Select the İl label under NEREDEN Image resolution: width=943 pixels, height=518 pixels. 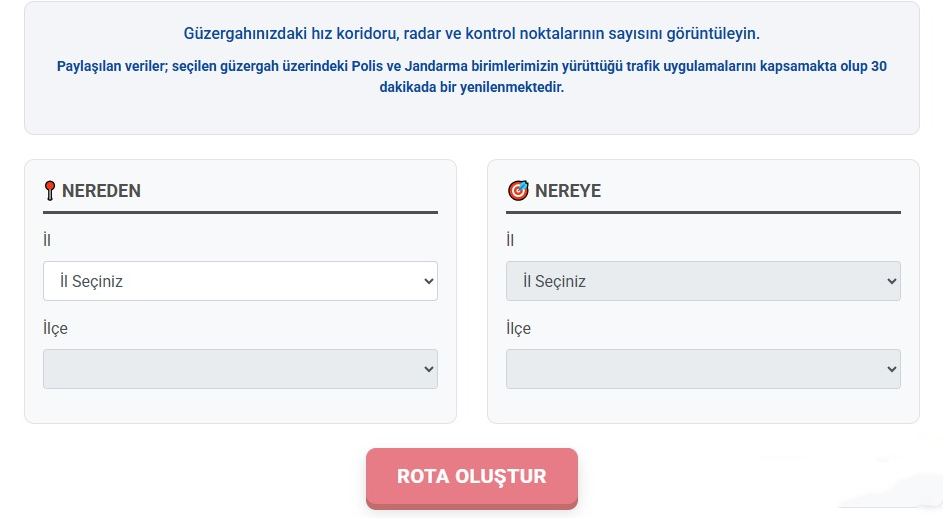47,241
